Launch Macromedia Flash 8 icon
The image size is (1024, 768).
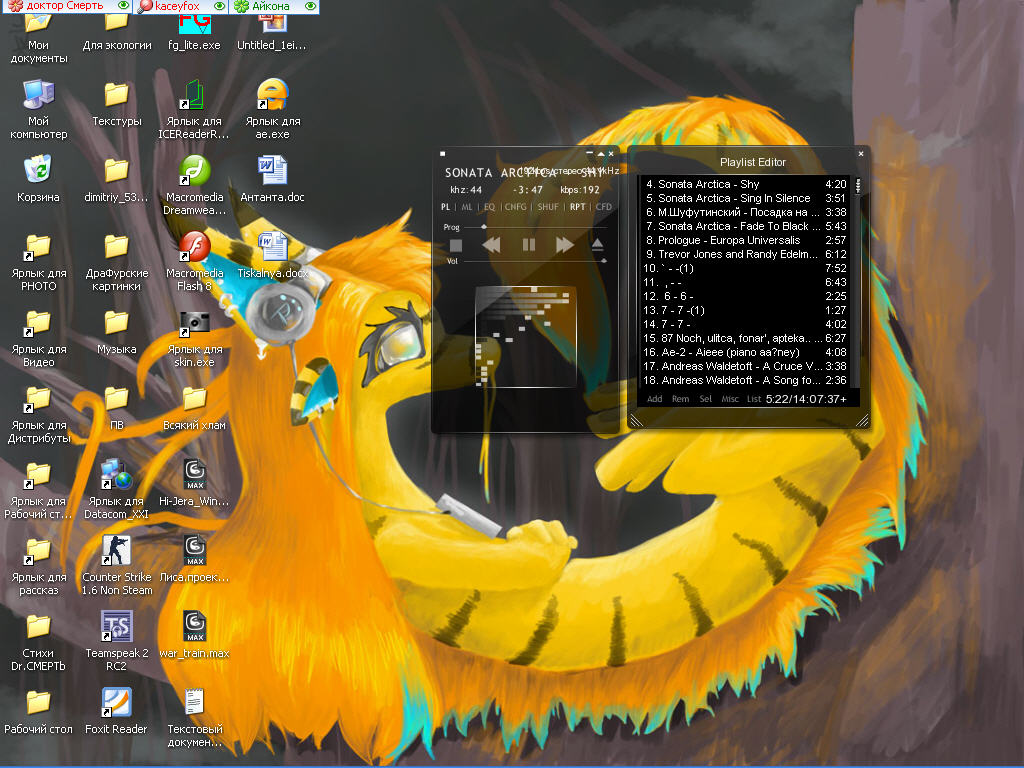pos(195,248)
